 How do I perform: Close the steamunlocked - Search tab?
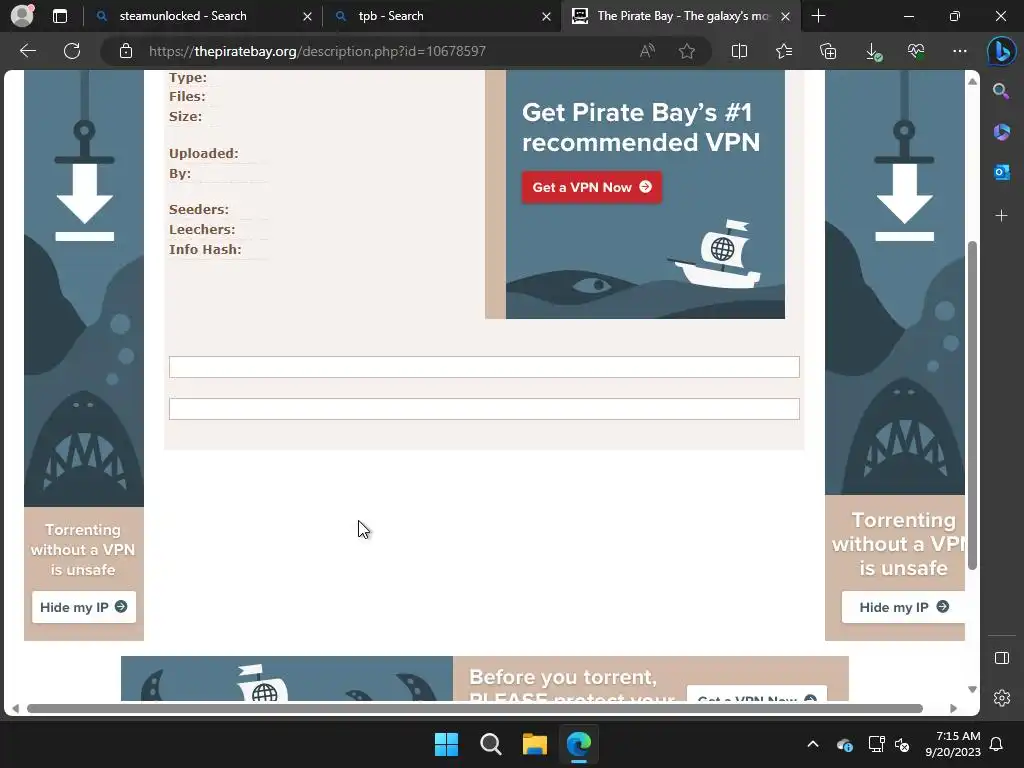pyautogui.click(x=308, y=16)
